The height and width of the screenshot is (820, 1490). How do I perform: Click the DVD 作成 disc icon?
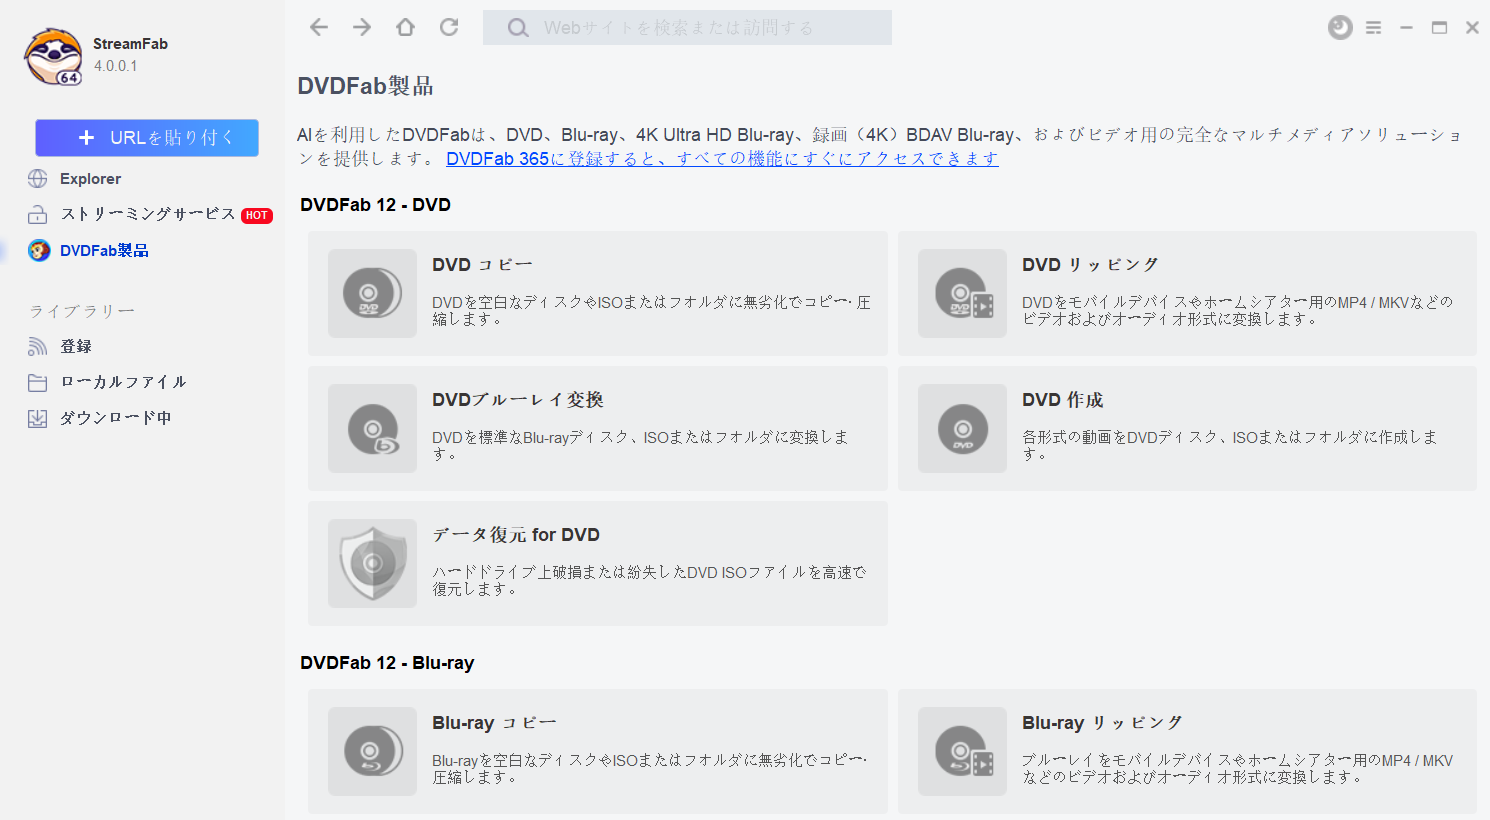[x=962, y=428]
